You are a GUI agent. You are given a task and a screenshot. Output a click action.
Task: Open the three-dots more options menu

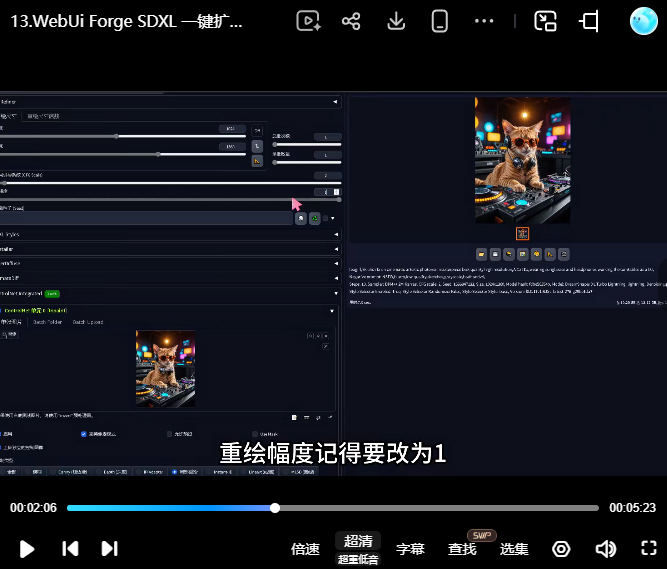(484, 21)
